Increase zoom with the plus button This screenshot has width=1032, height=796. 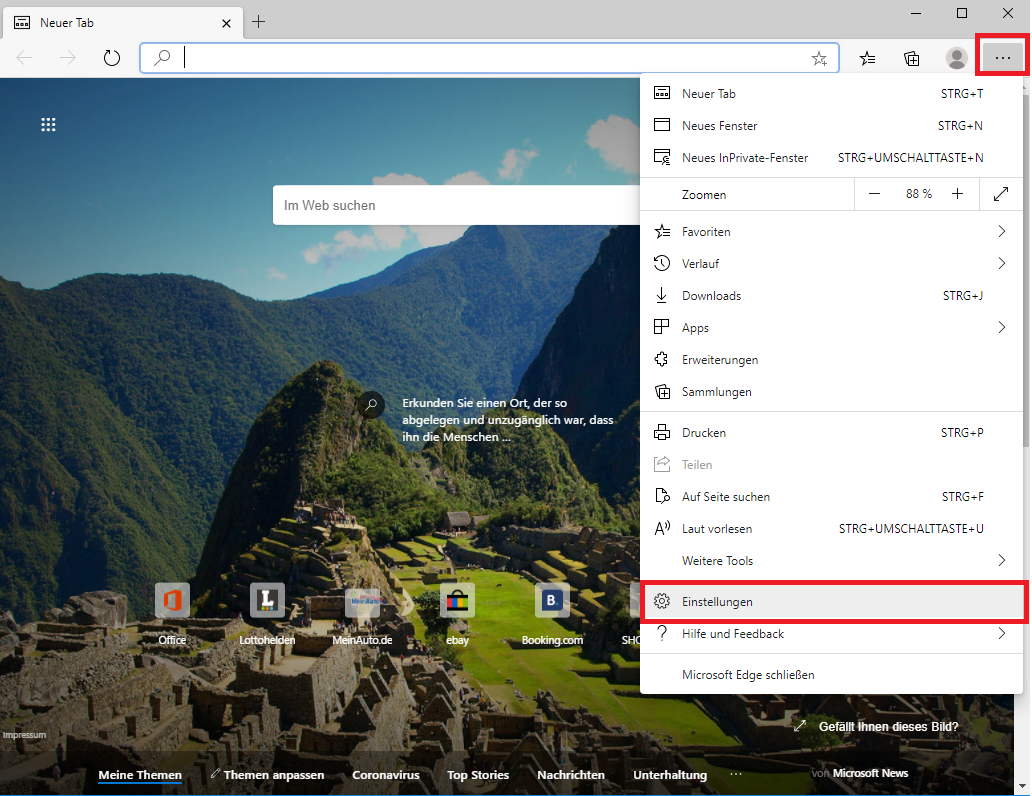tap(957, 194)
